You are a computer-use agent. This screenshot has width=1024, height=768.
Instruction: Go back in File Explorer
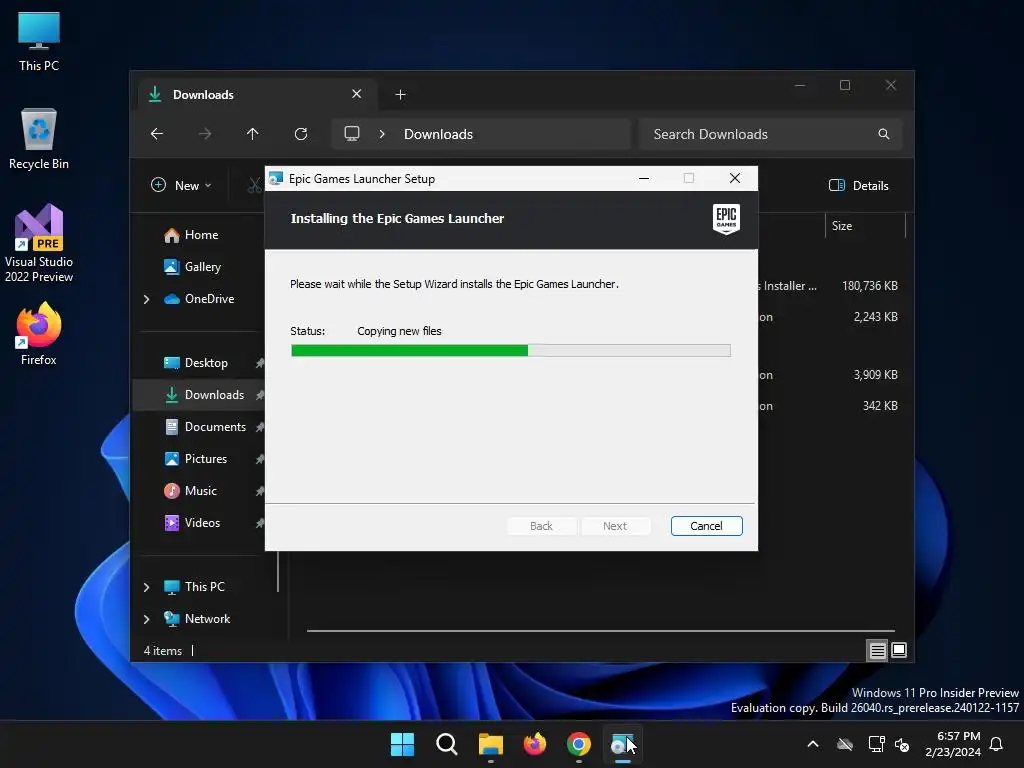[157, 134]
